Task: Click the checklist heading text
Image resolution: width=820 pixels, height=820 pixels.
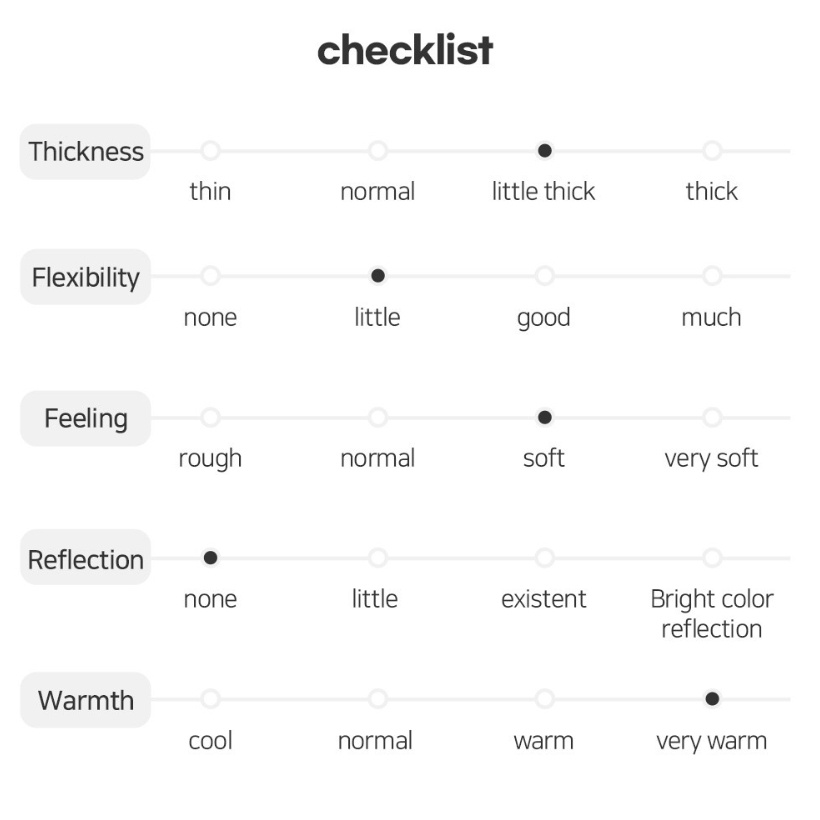Action: coord(405,50)
